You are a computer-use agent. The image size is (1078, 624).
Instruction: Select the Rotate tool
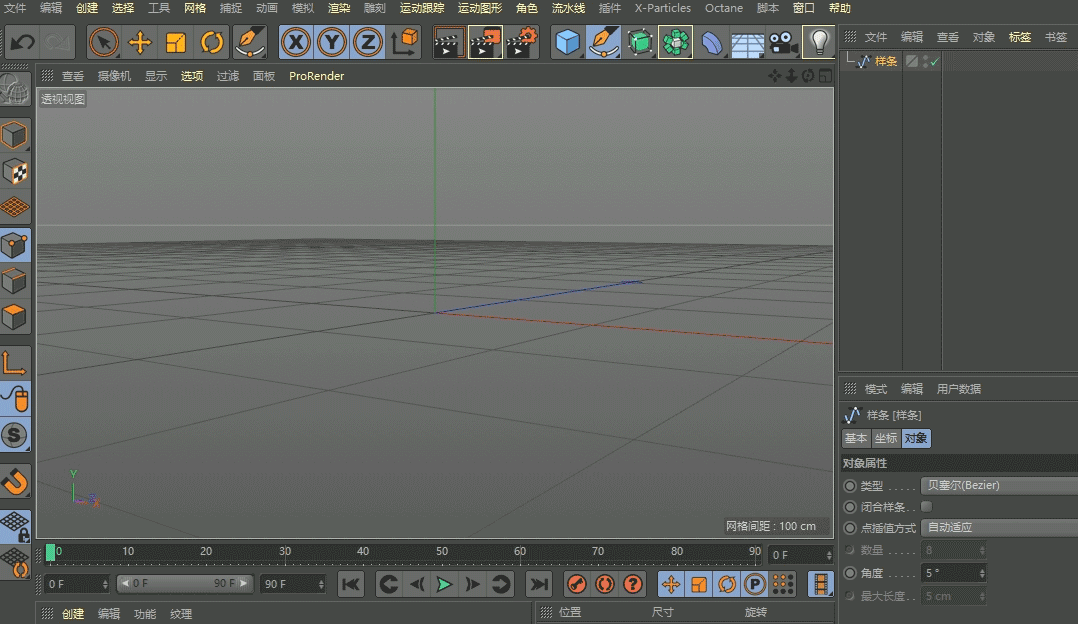coord(212,42)
